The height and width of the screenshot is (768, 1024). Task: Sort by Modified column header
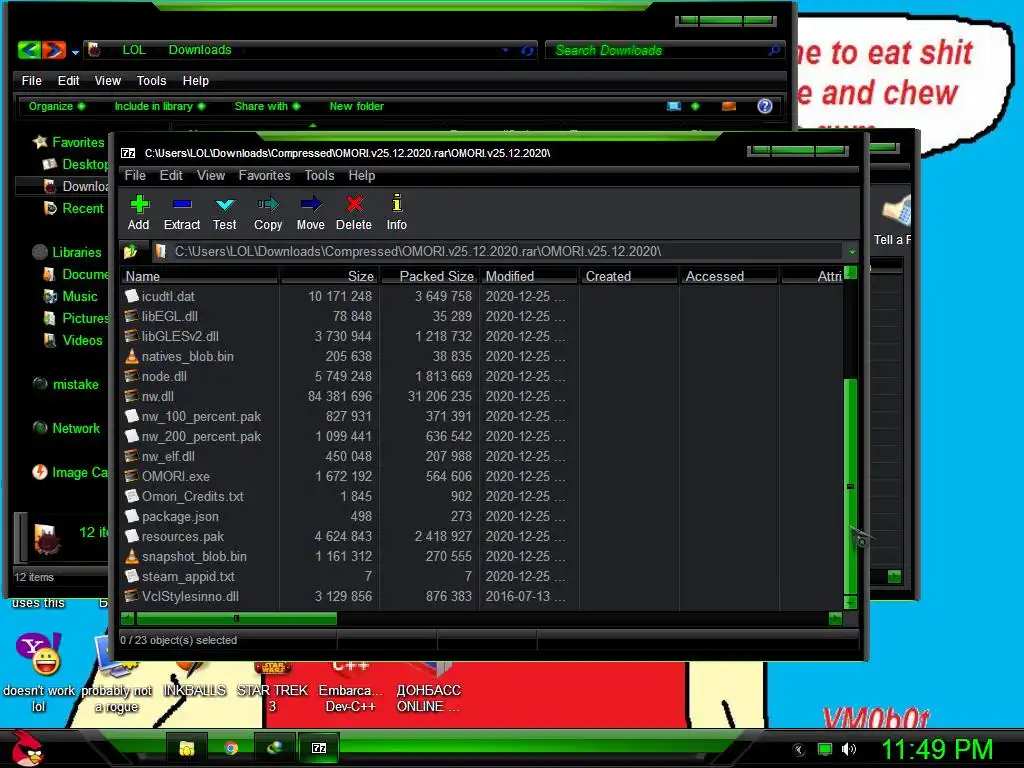[x=529, y=276]
